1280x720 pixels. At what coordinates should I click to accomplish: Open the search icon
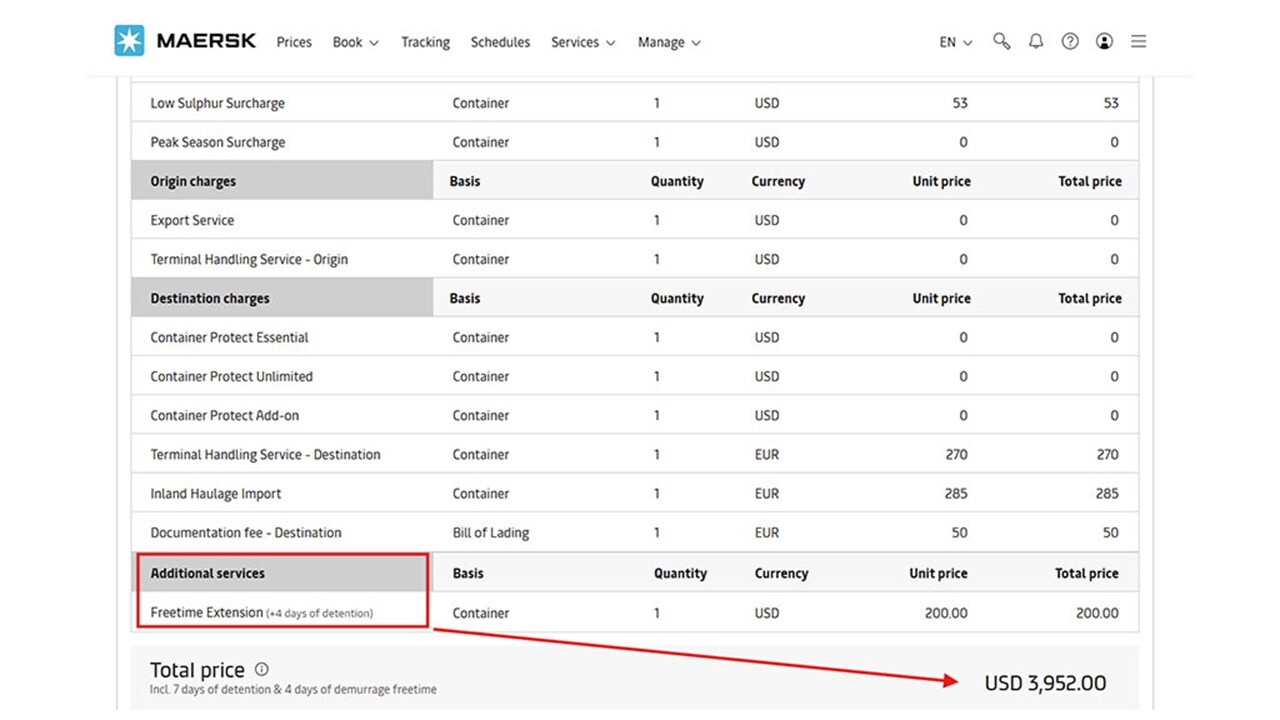(1001, 41)
